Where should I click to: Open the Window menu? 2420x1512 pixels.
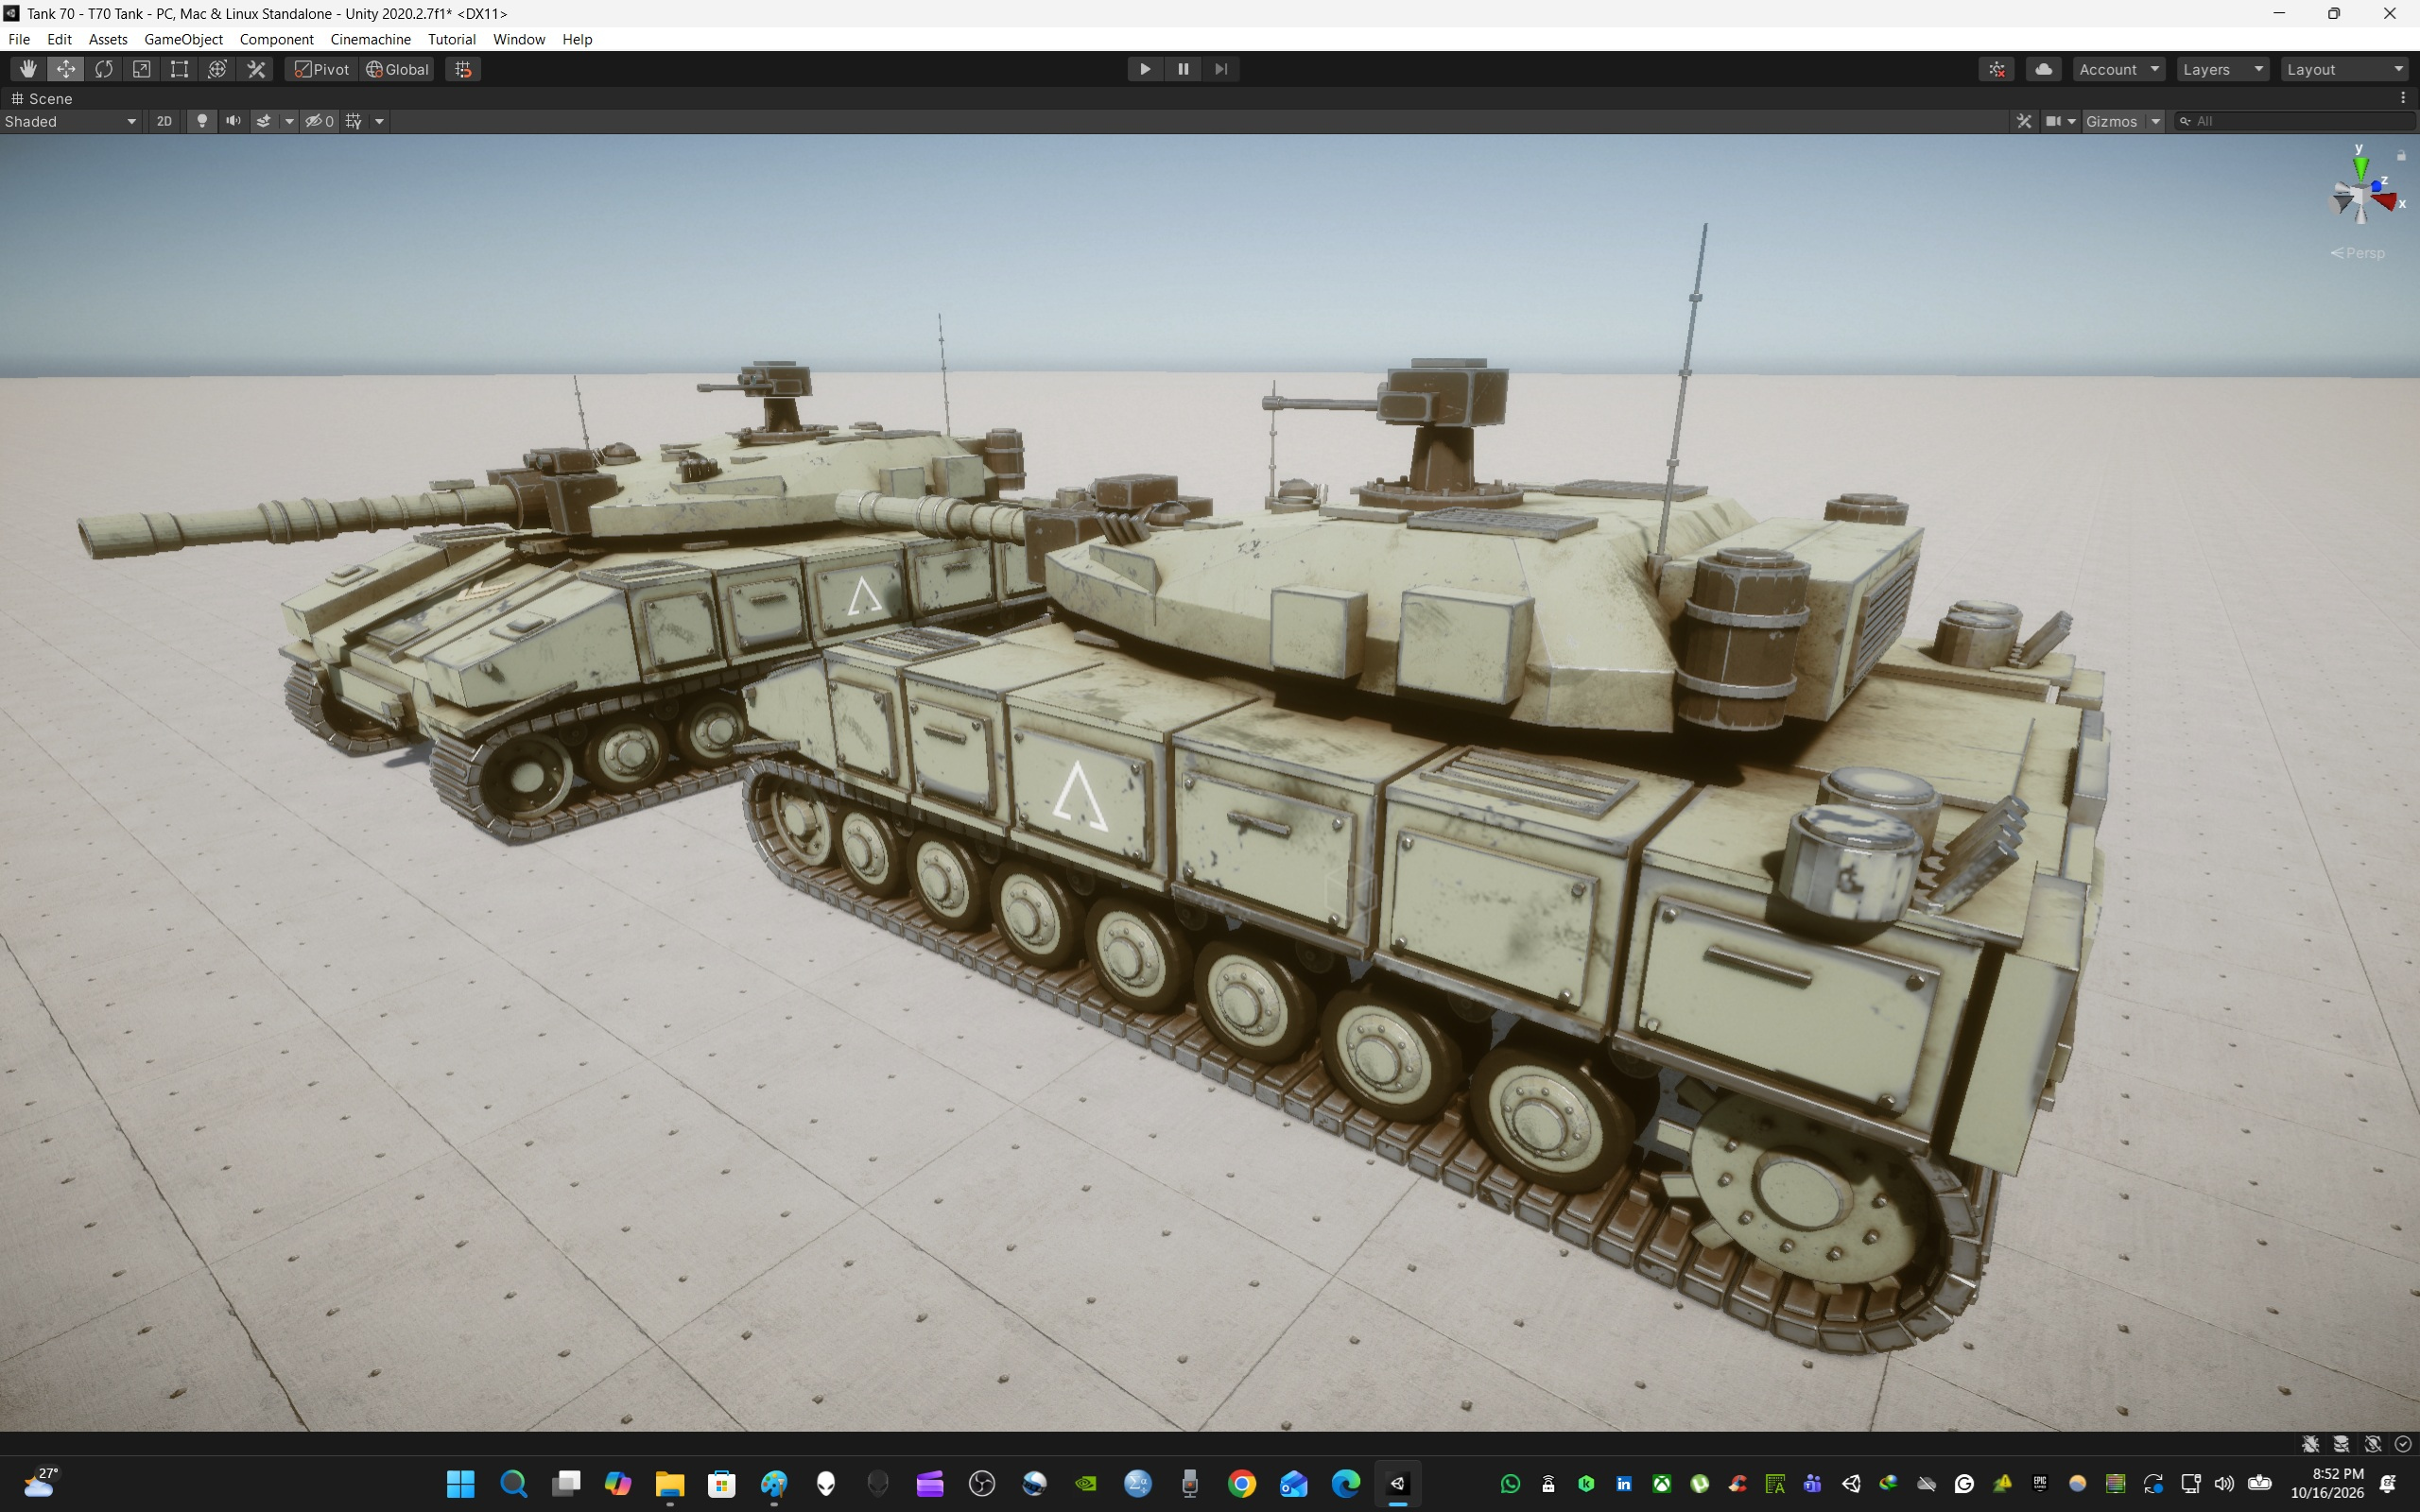point(518,39)
